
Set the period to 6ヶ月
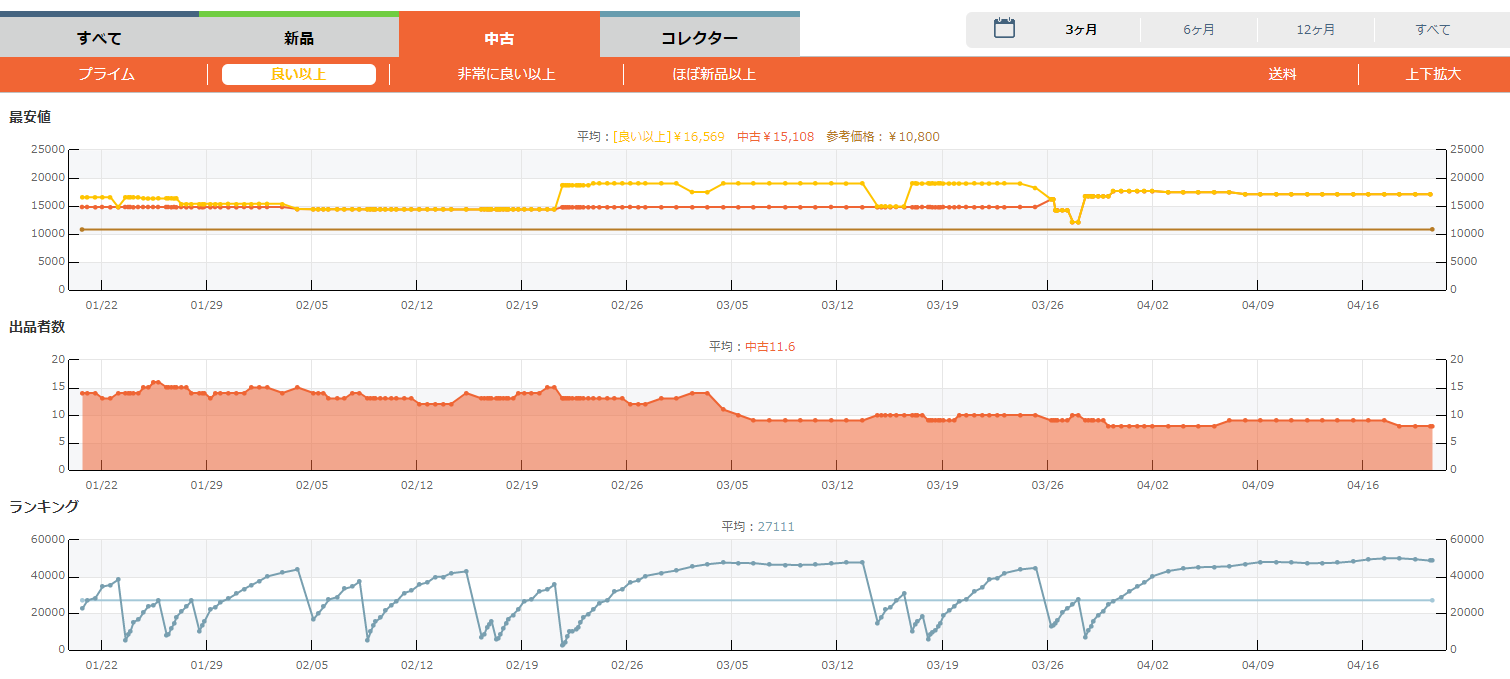[1198, 30]
